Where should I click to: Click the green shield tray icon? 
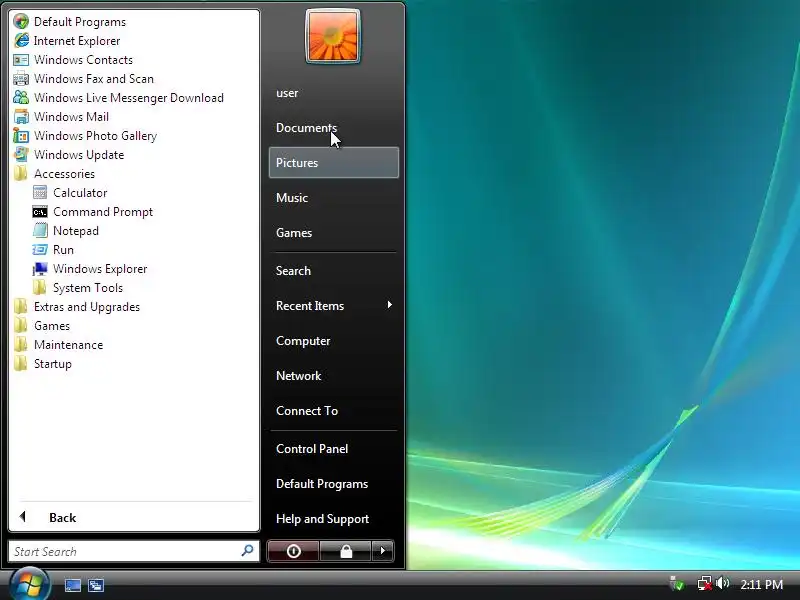coord(677,584)
